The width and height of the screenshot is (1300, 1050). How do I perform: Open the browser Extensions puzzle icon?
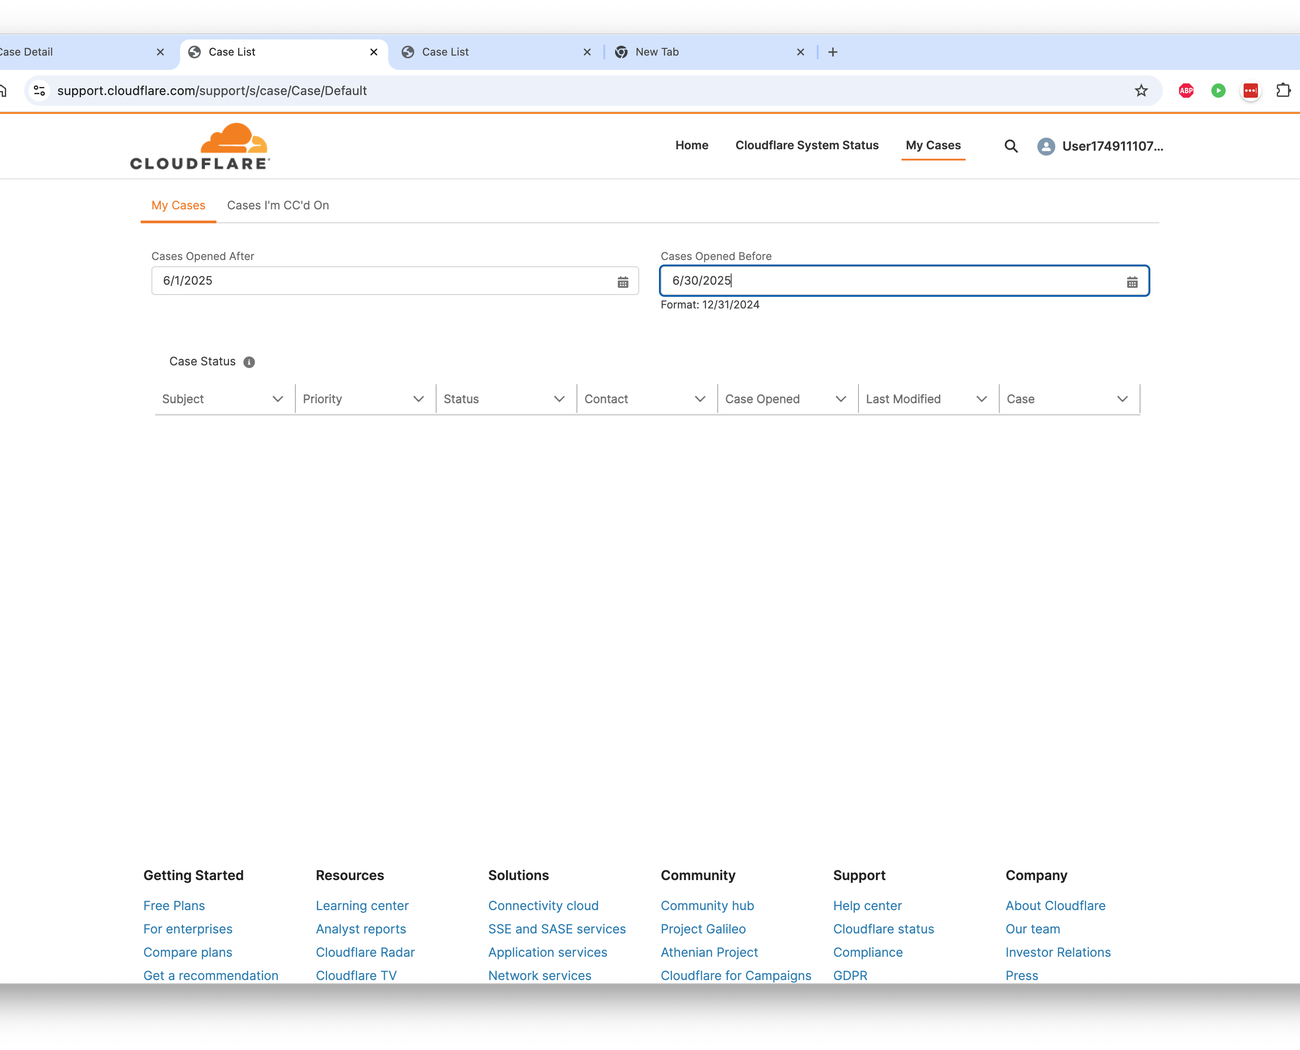[1283, 91]
